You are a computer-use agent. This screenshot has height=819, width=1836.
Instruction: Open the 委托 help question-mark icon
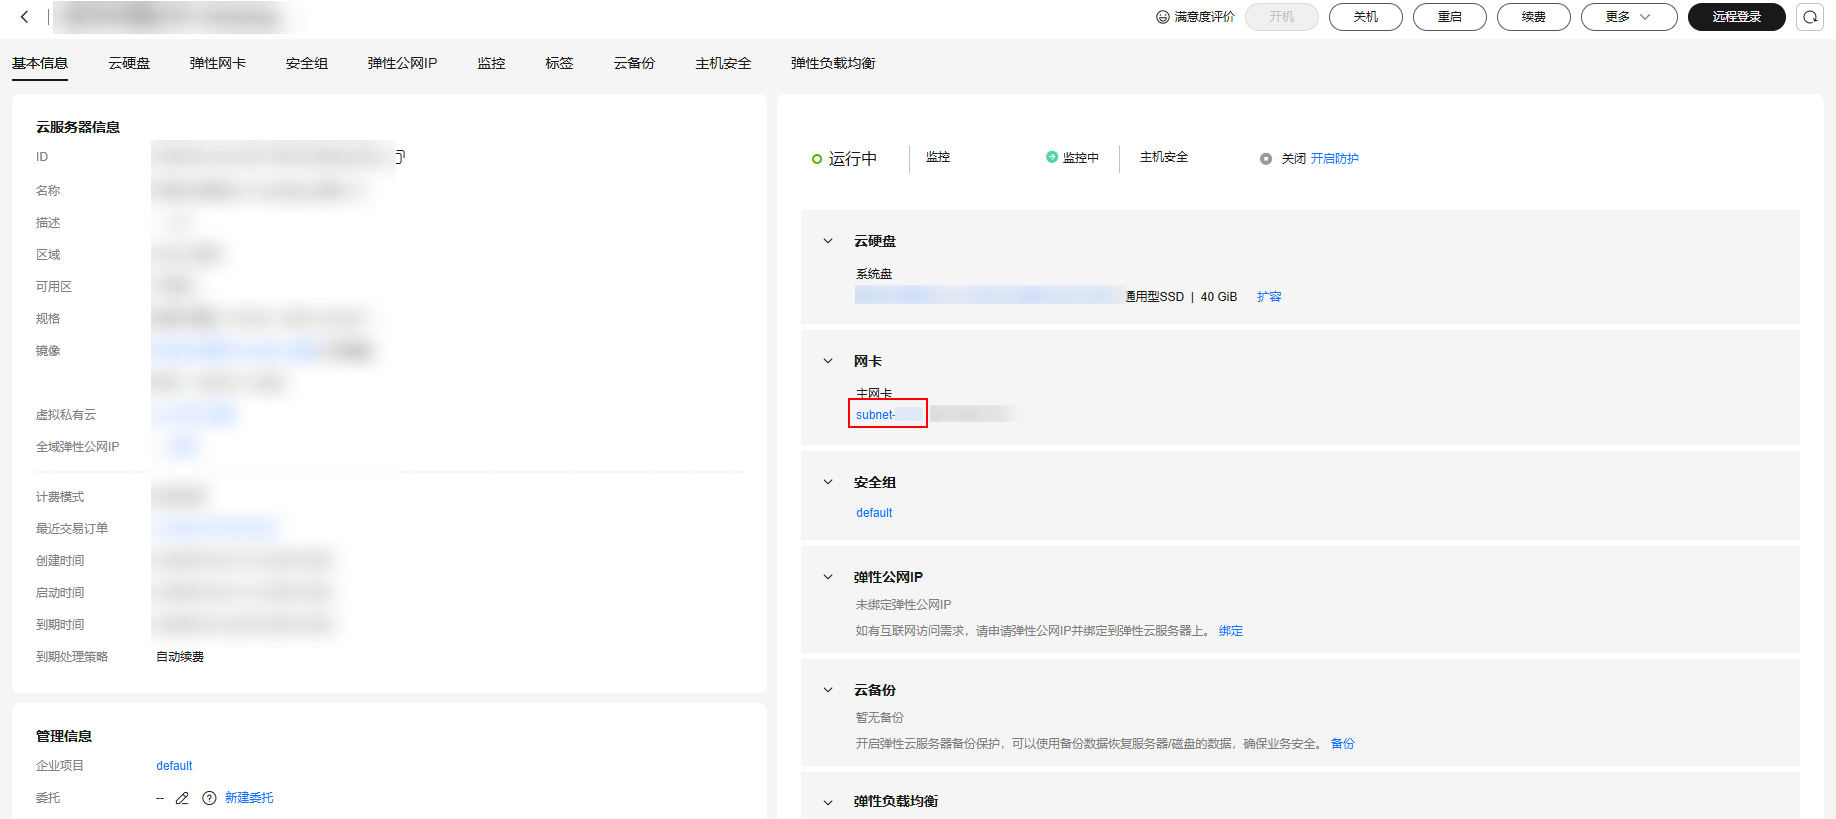pyautogui.click(x=209, y=798)
